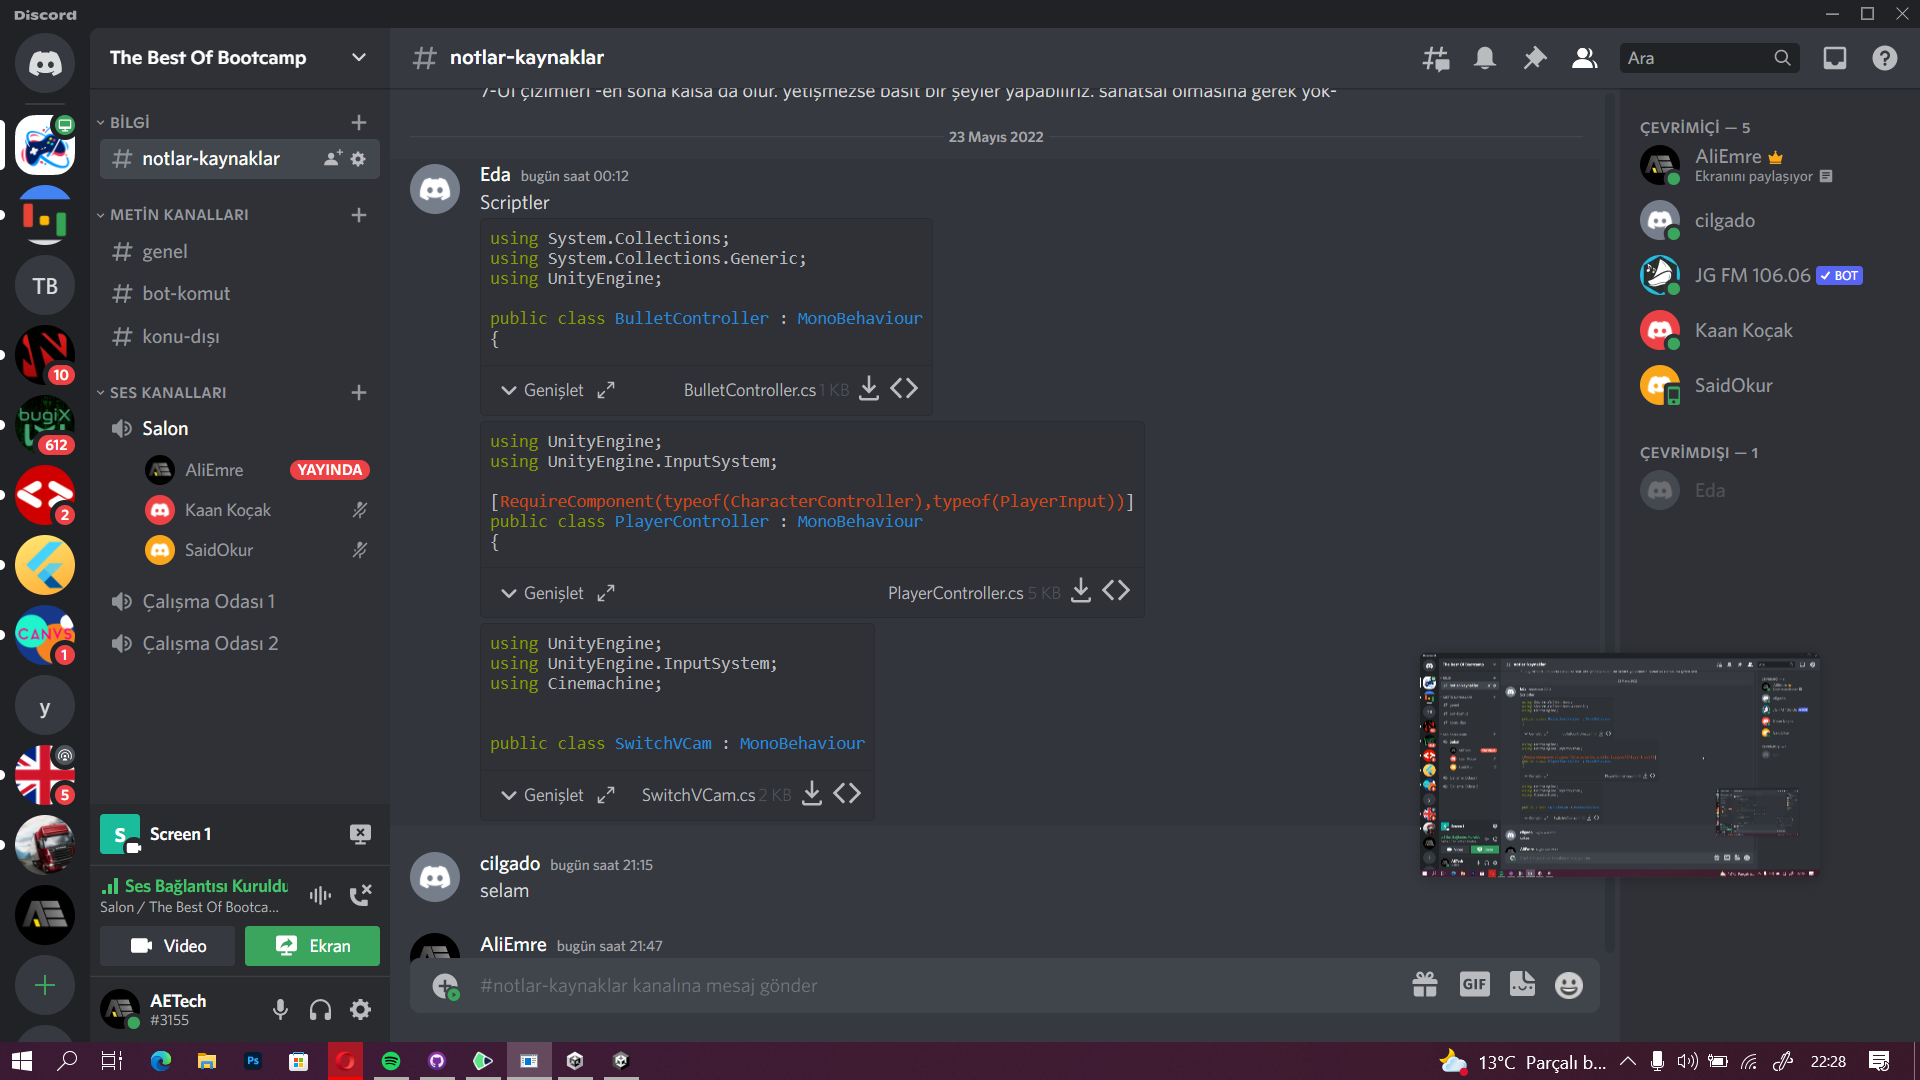Screen dimensions: 1920x1080
Task: Click the green Ekran share button
Action: pyautogui.click(x=312, y=945)
